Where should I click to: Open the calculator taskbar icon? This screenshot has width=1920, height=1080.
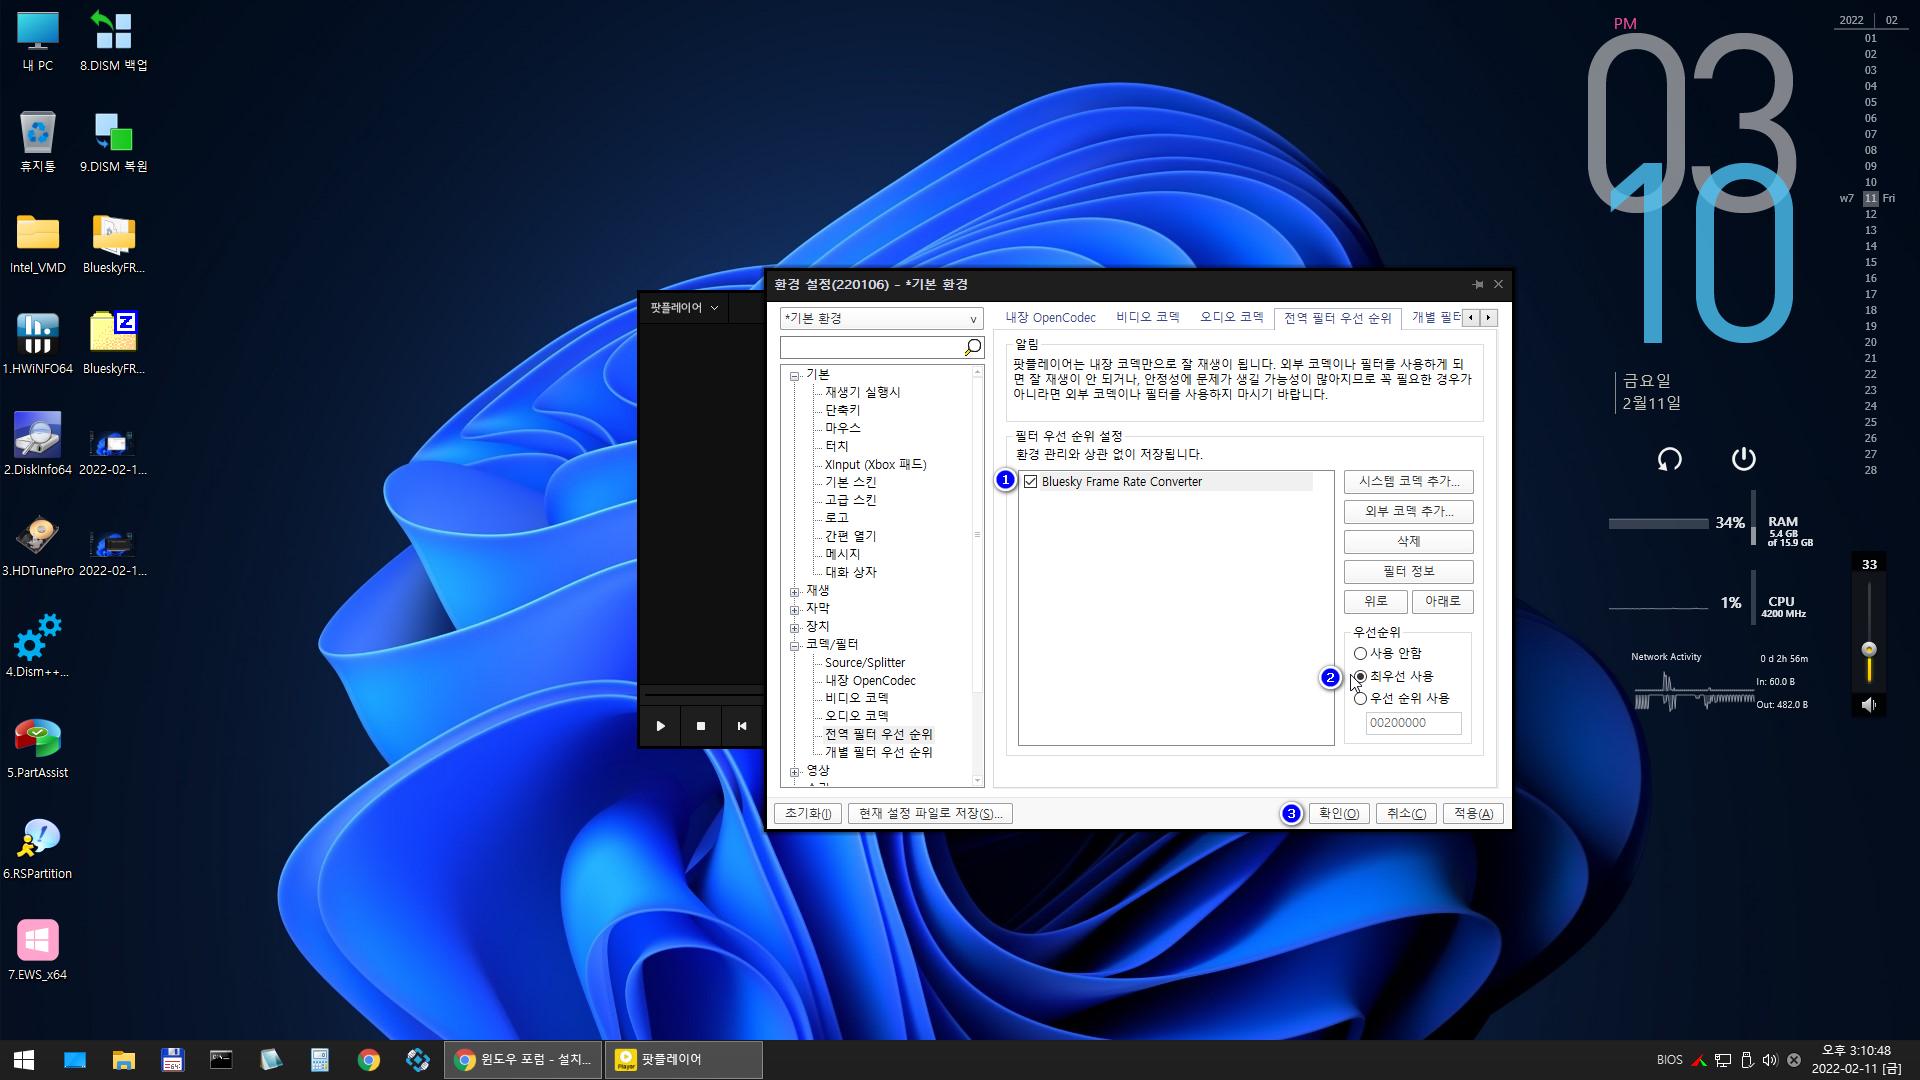click(x=320, y=1060)
